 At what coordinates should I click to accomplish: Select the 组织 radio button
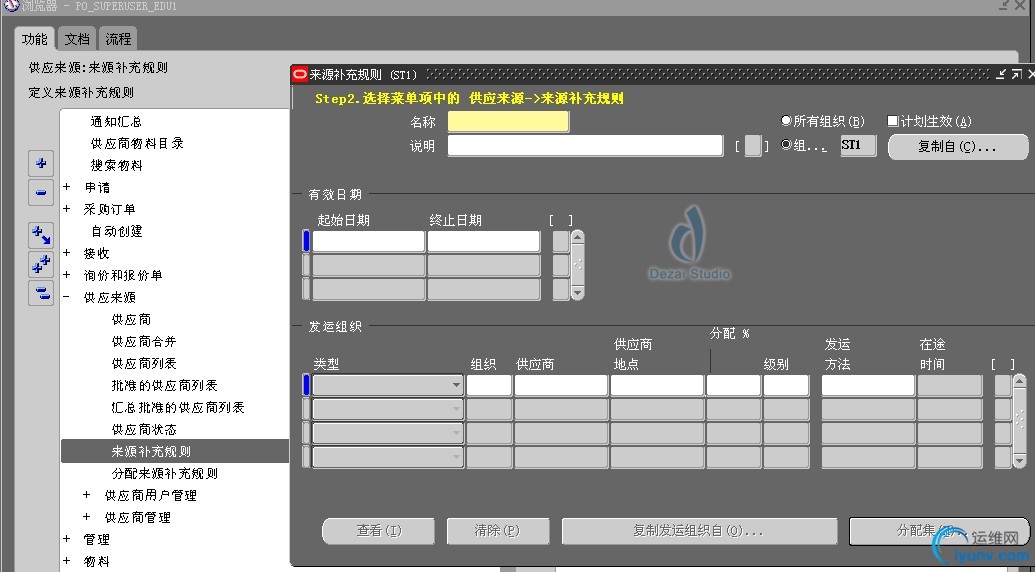click(x=786, y=144)
